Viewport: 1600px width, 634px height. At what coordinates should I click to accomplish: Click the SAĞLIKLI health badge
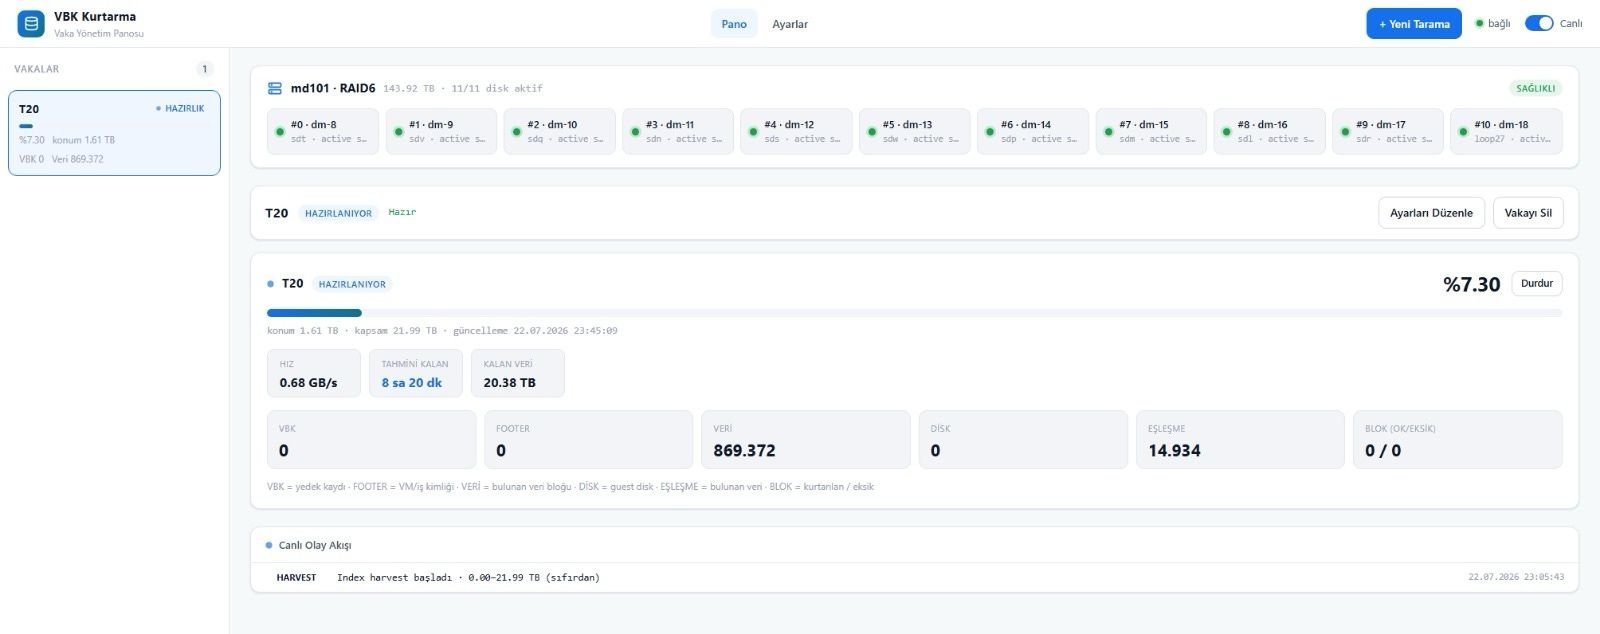[1535, 88]
